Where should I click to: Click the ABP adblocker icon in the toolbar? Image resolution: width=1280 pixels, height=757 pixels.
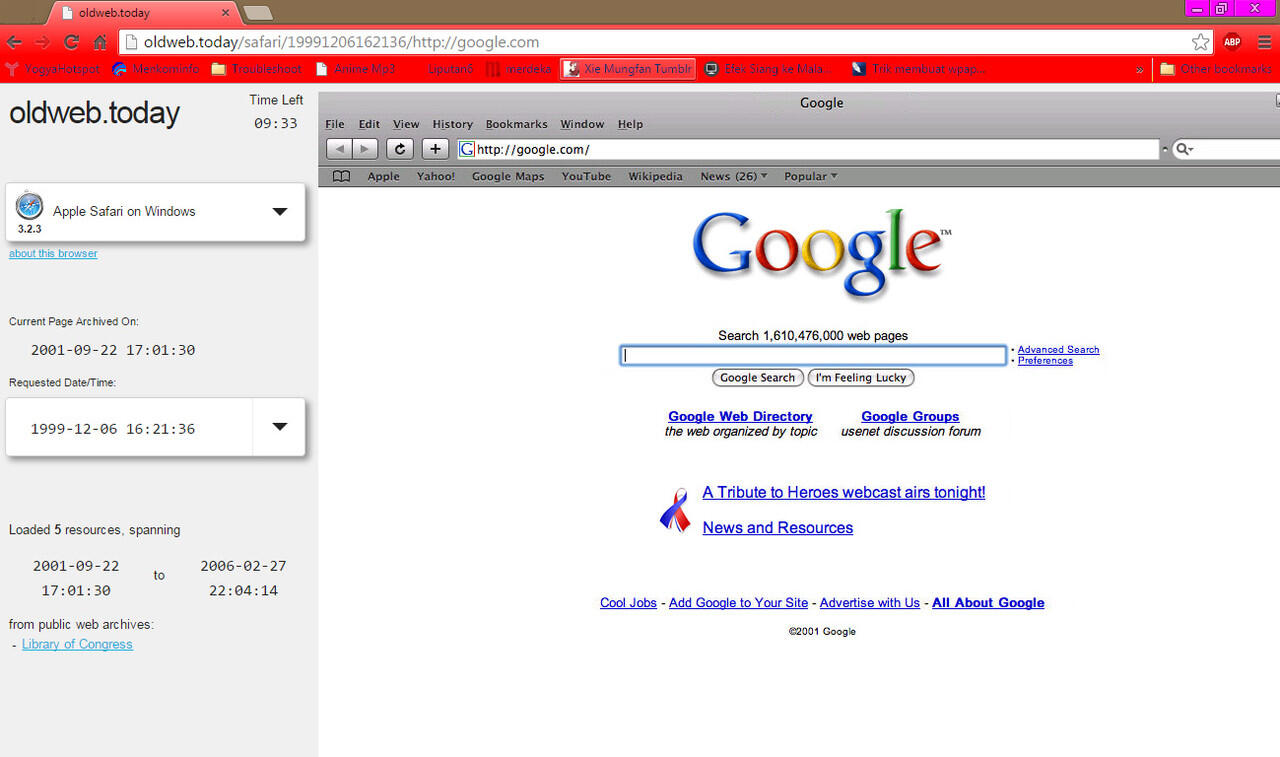coord(1232,42)
